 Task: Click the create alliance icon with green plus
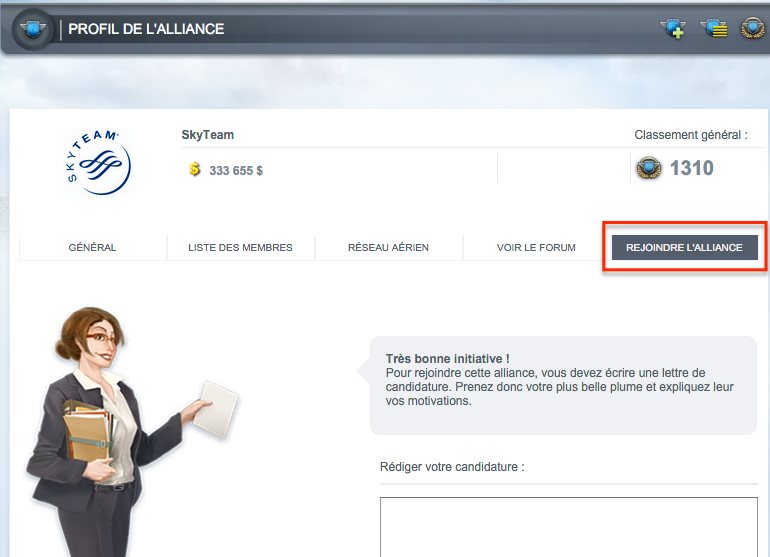click(x=673, y=28)
